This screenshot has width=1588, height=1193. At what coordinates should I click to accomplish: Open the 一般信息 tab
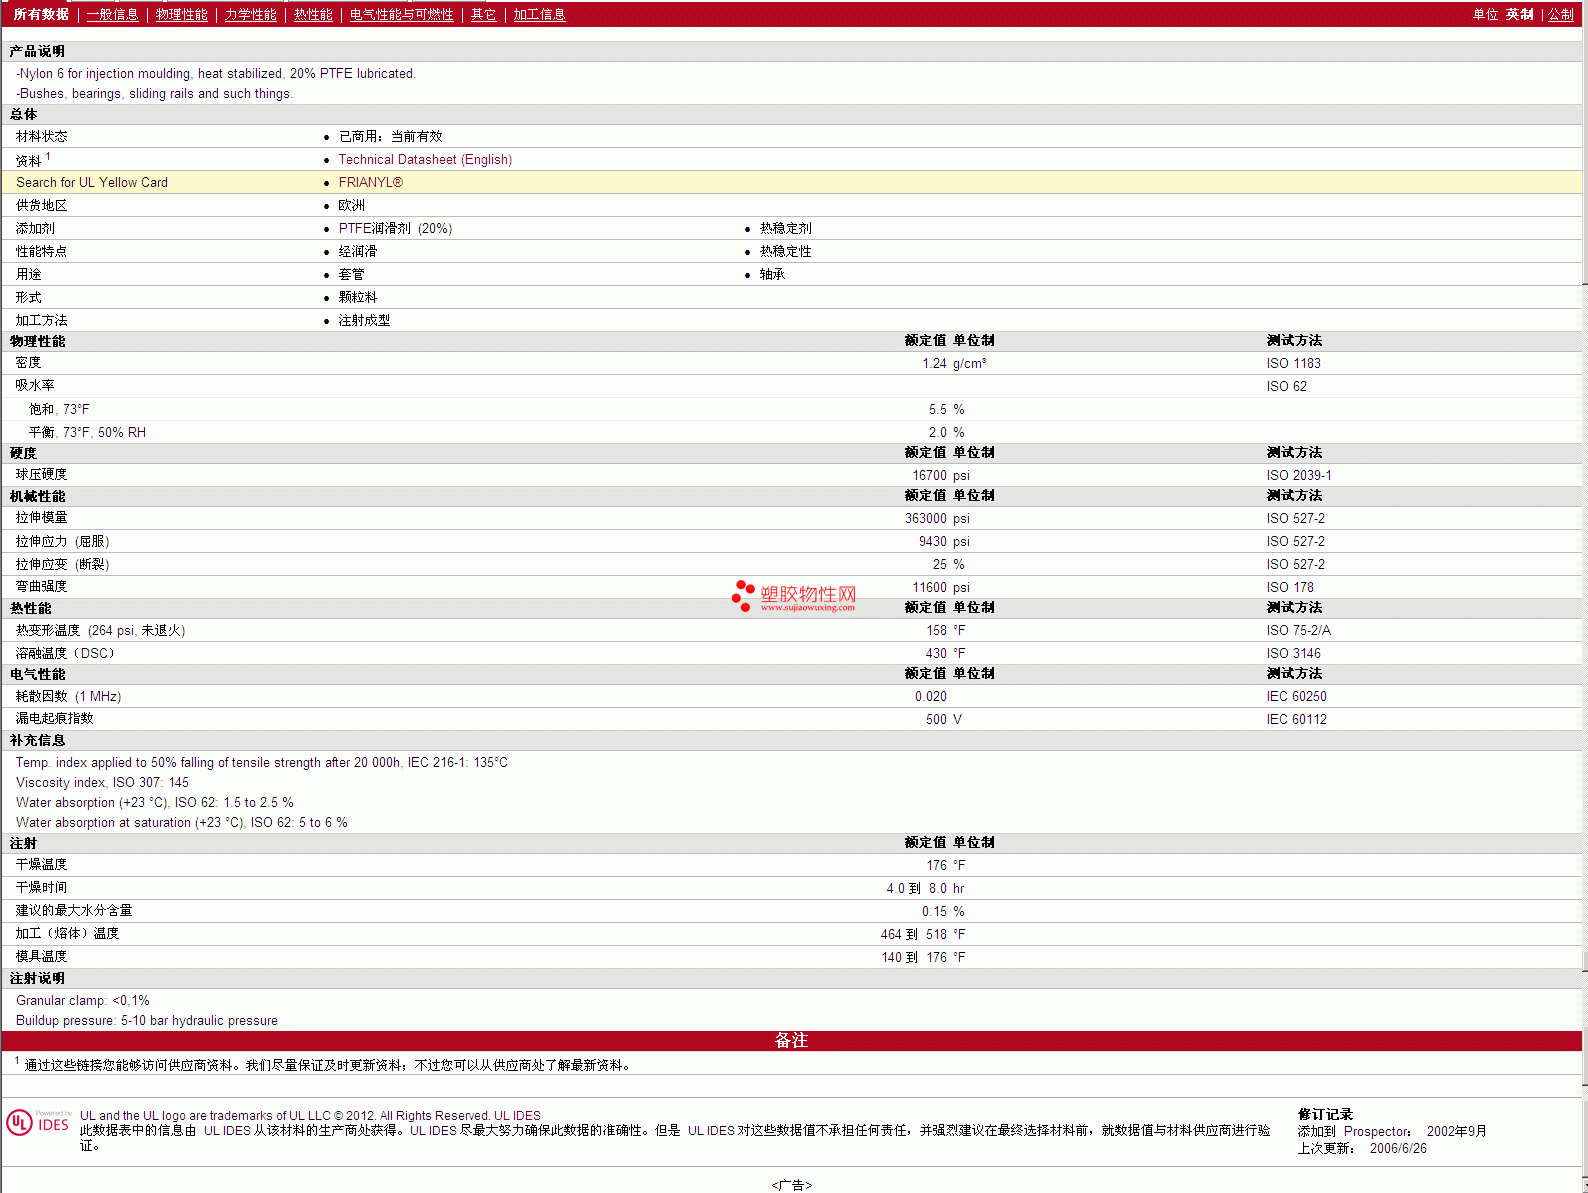pos(112,15)
